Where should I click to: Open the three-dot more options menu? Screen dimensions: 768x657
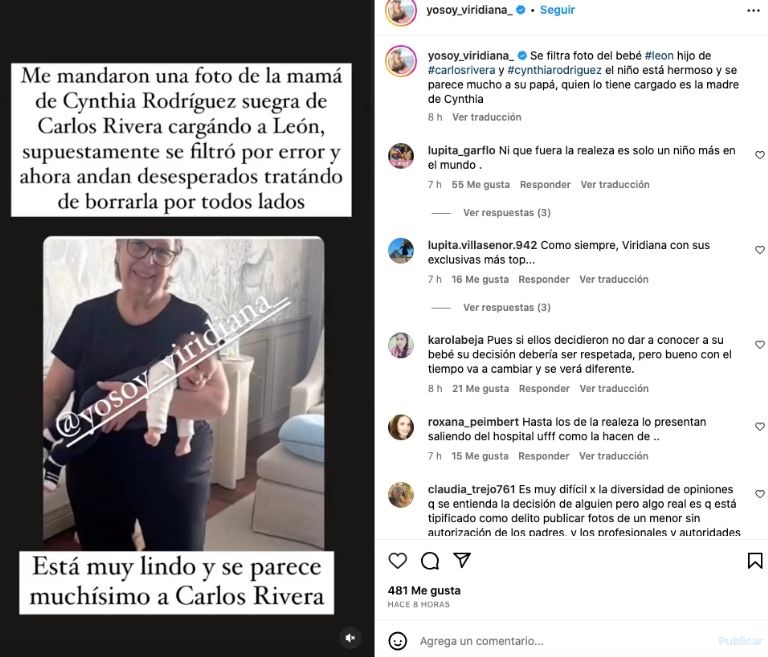(x=753, y=11)
